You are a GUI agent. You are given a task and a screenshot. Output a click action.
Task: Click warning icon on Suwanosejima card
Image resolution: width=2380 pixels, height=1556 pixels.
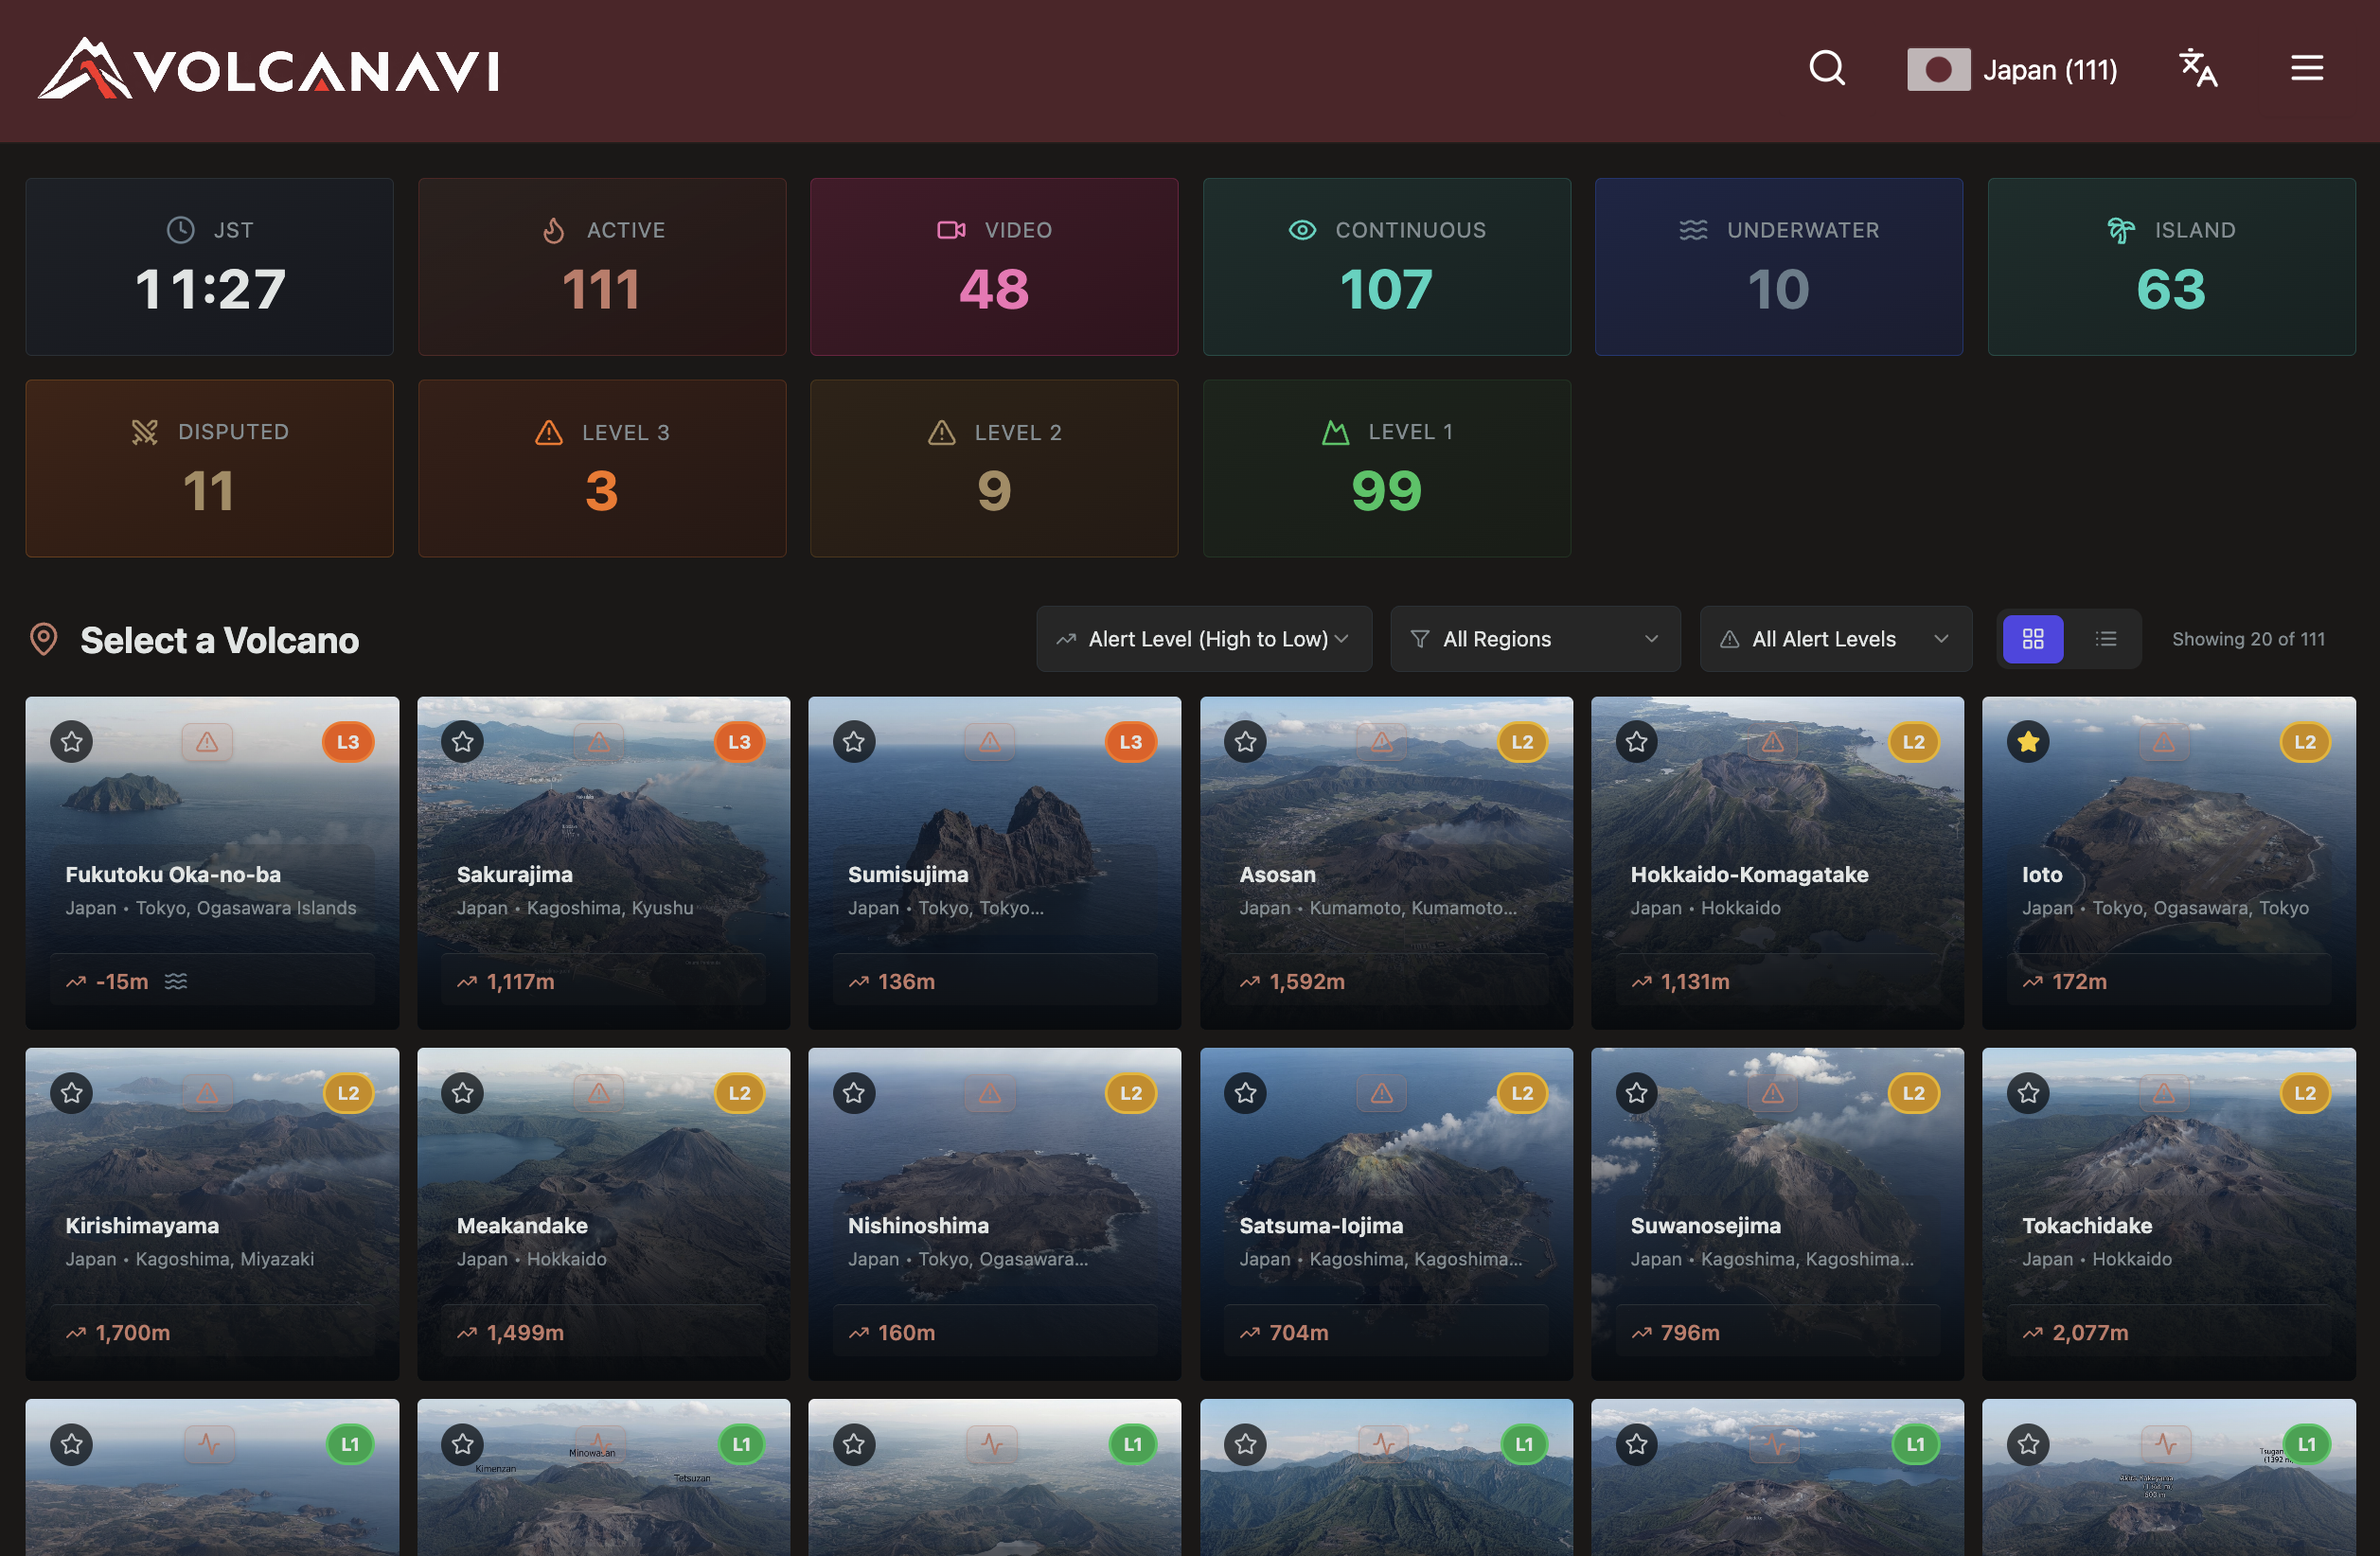(x=1773, y=1093)
